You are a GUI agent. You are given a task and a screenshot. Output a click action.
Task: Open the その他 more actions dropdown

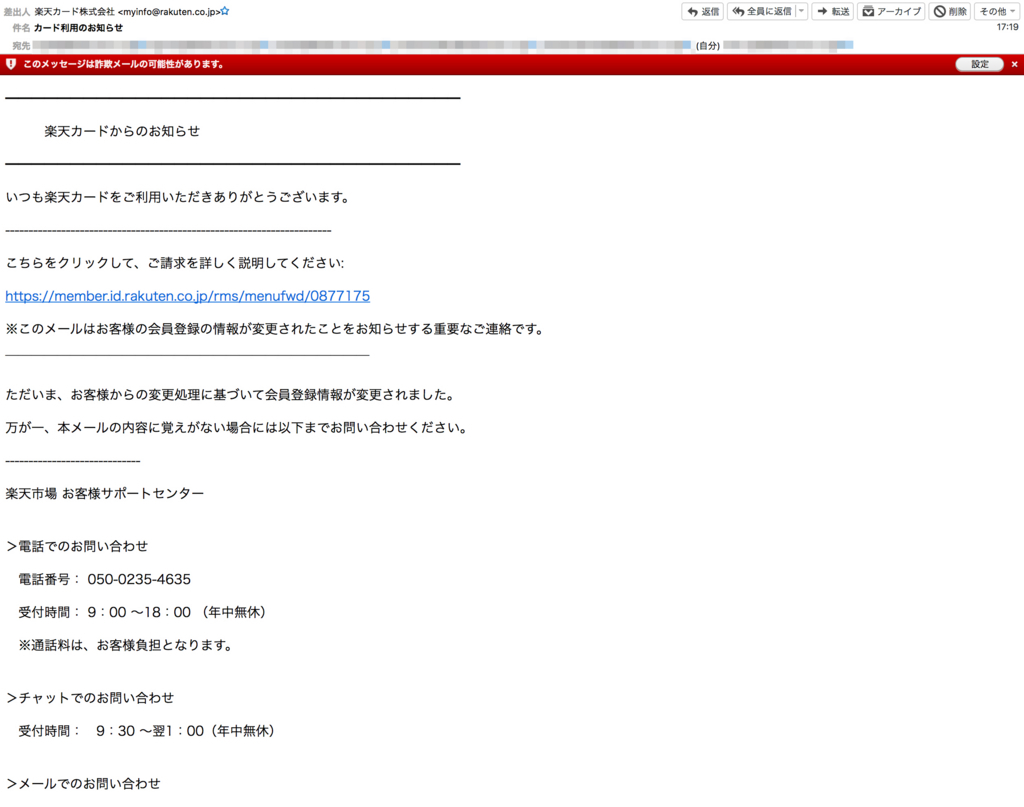tap(997, 11)
